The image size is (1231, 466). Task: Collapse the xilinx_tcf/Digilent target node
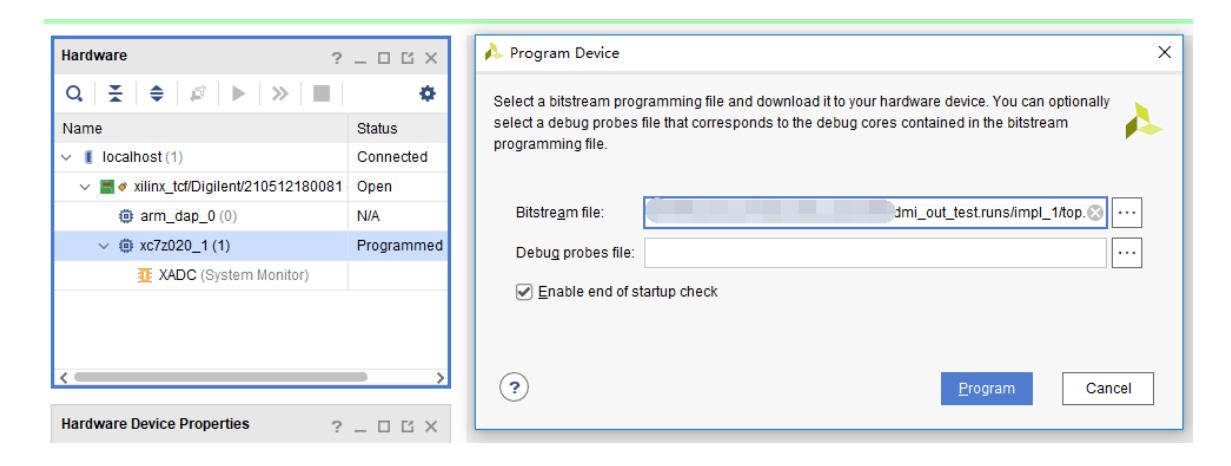[83, 185]
